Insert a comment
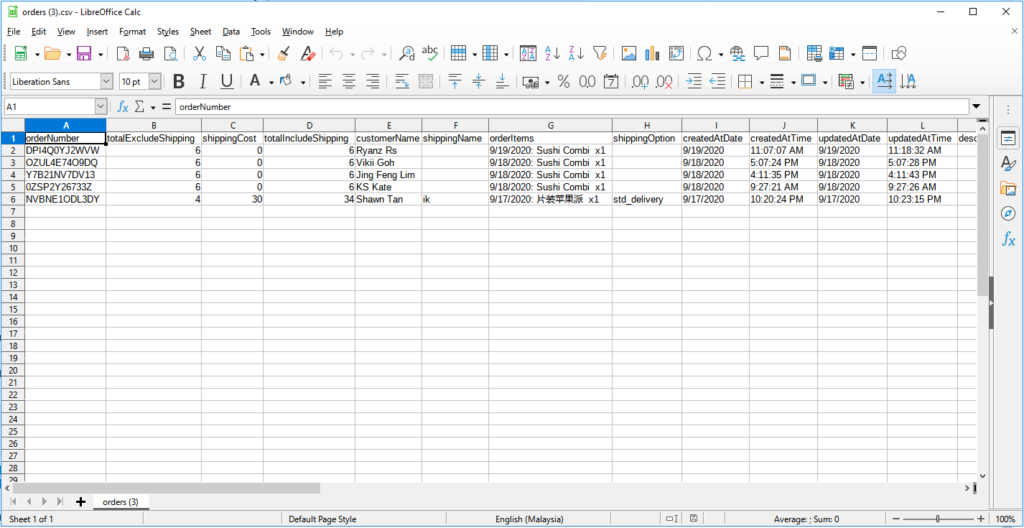Viewport: 1024px width, 528px height. [761, 54]
